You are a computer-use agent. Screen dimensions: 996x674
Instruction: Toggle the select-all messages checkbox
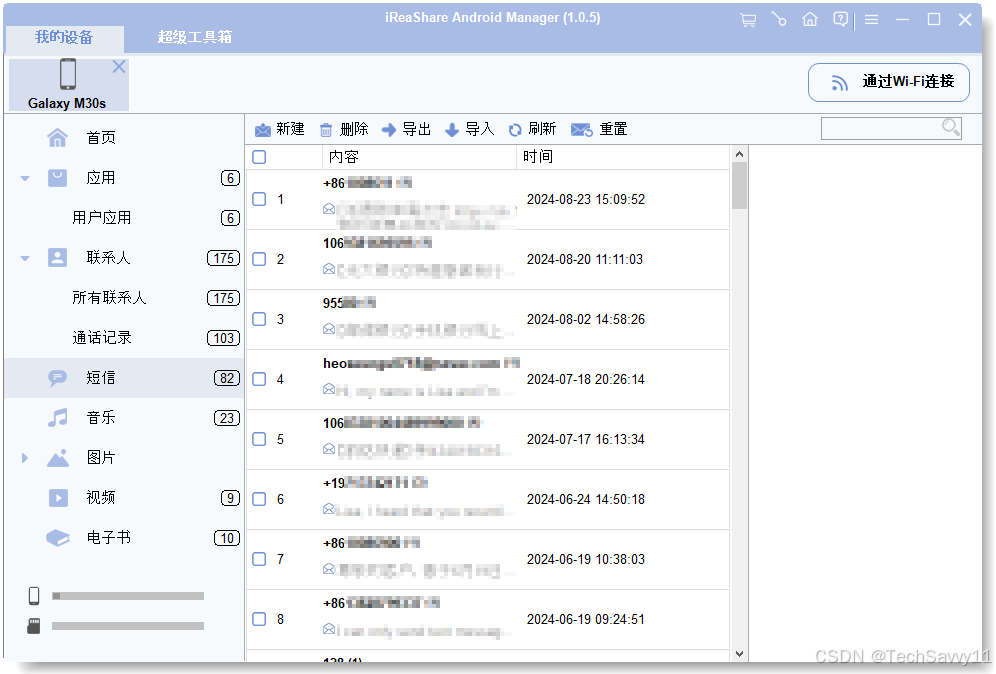pyautogui.click(x=259, y=157)
